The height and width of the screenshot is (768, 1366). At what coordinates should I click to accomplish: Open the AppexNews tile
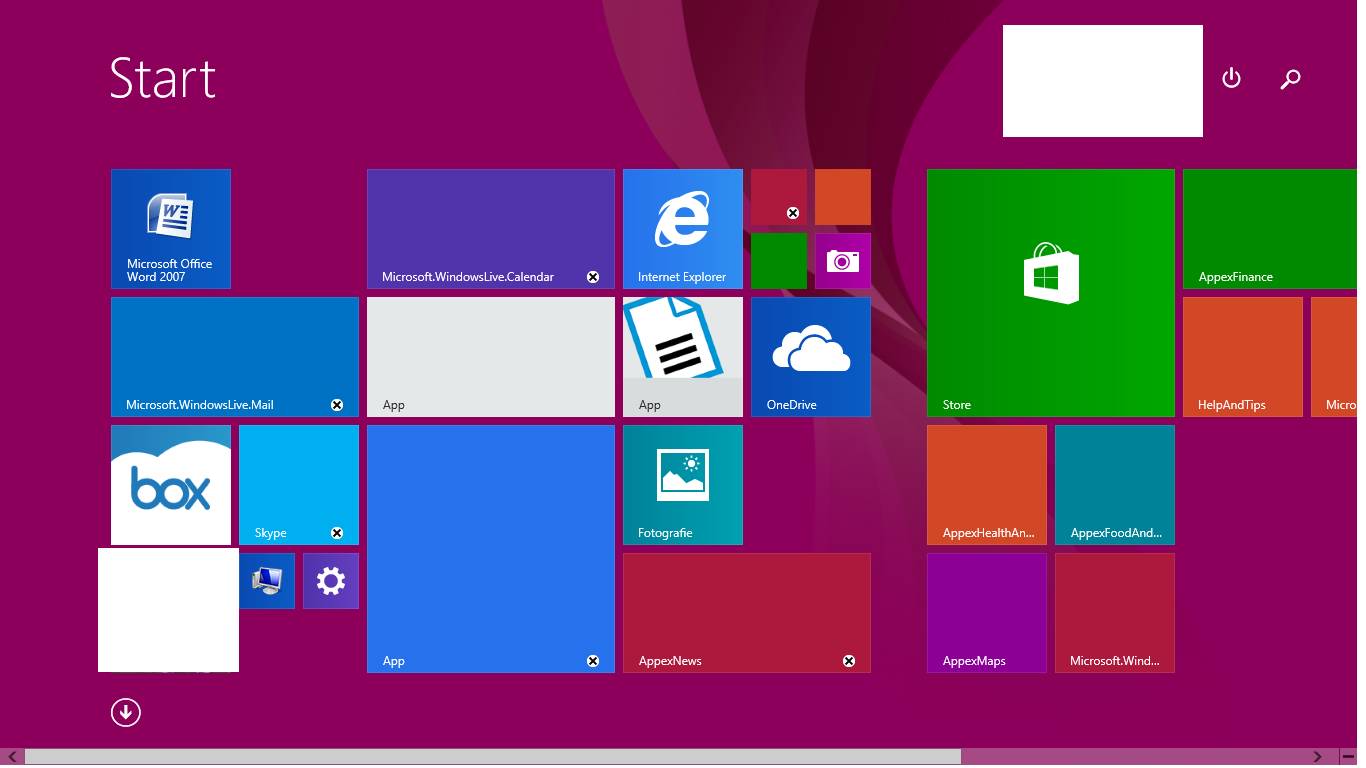pos(747,613)
